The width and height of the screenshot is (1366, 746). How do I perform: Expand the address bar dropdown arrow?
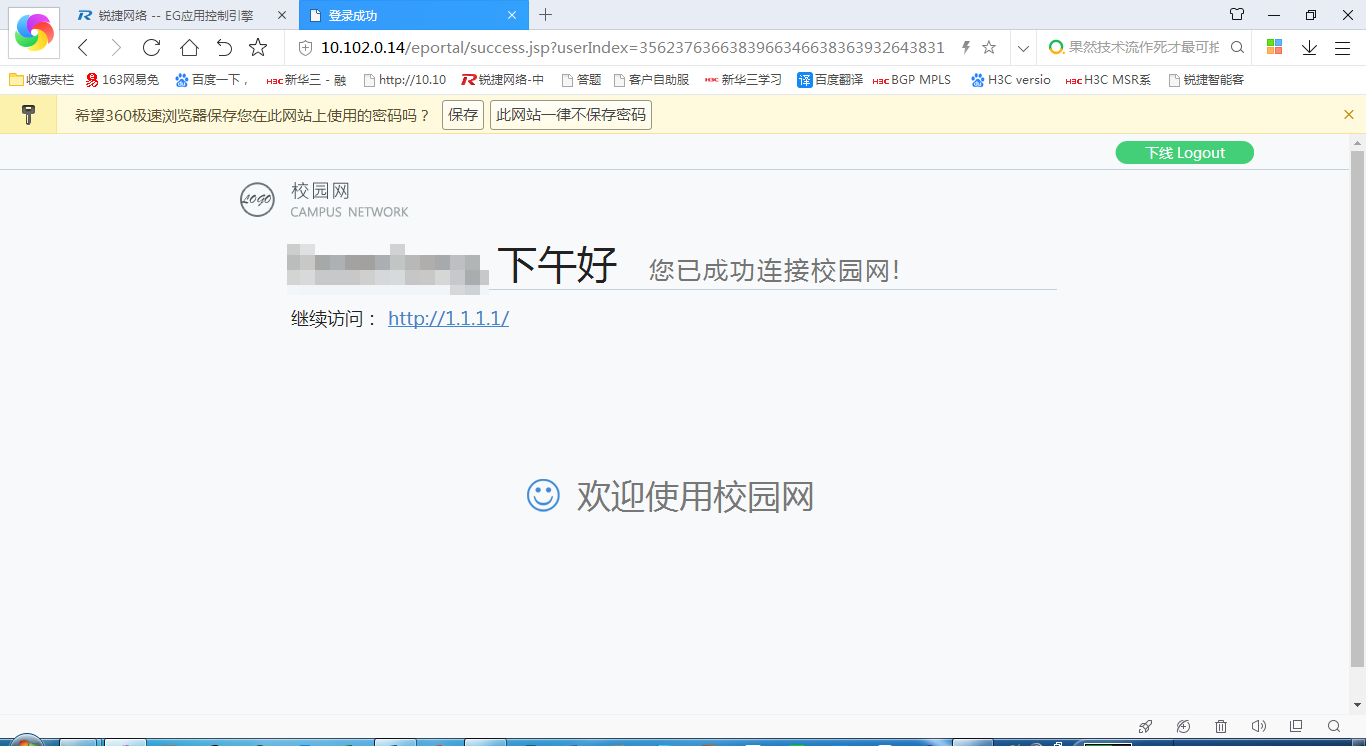[1022, 47]
